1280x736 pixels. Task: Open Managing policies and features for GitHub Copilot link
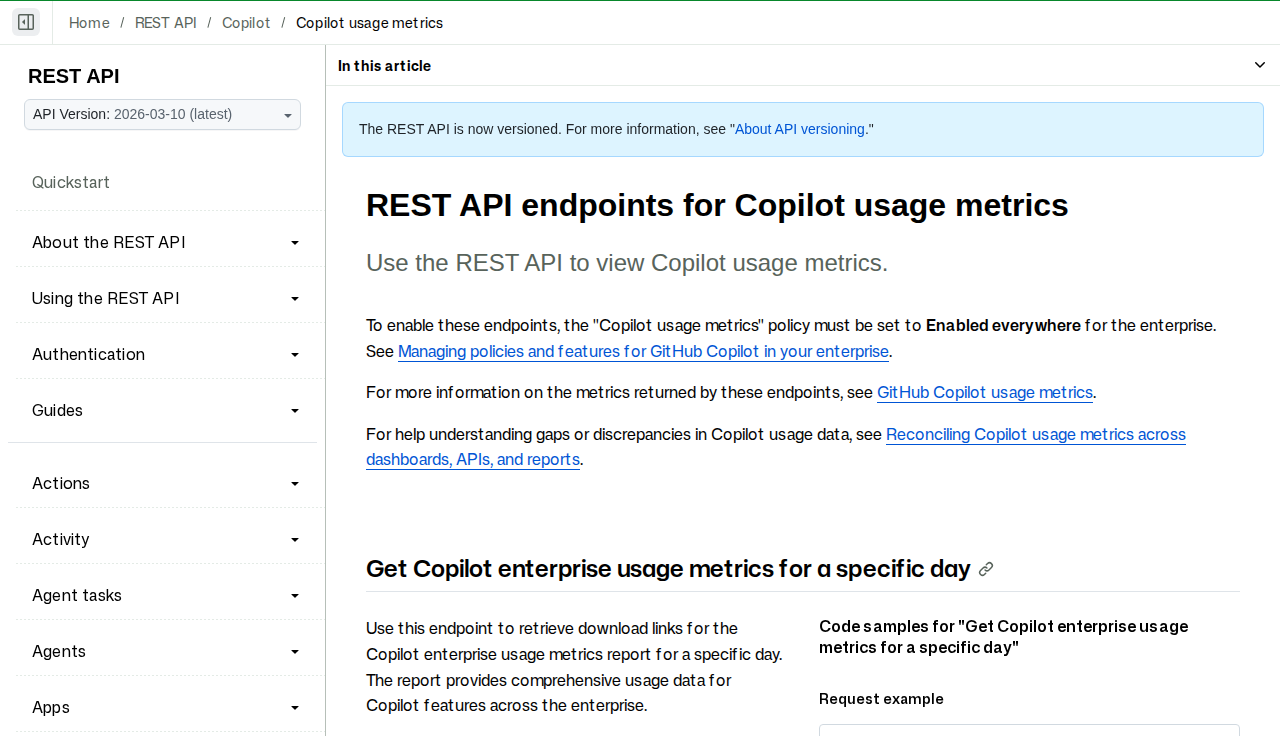[643, 352]
